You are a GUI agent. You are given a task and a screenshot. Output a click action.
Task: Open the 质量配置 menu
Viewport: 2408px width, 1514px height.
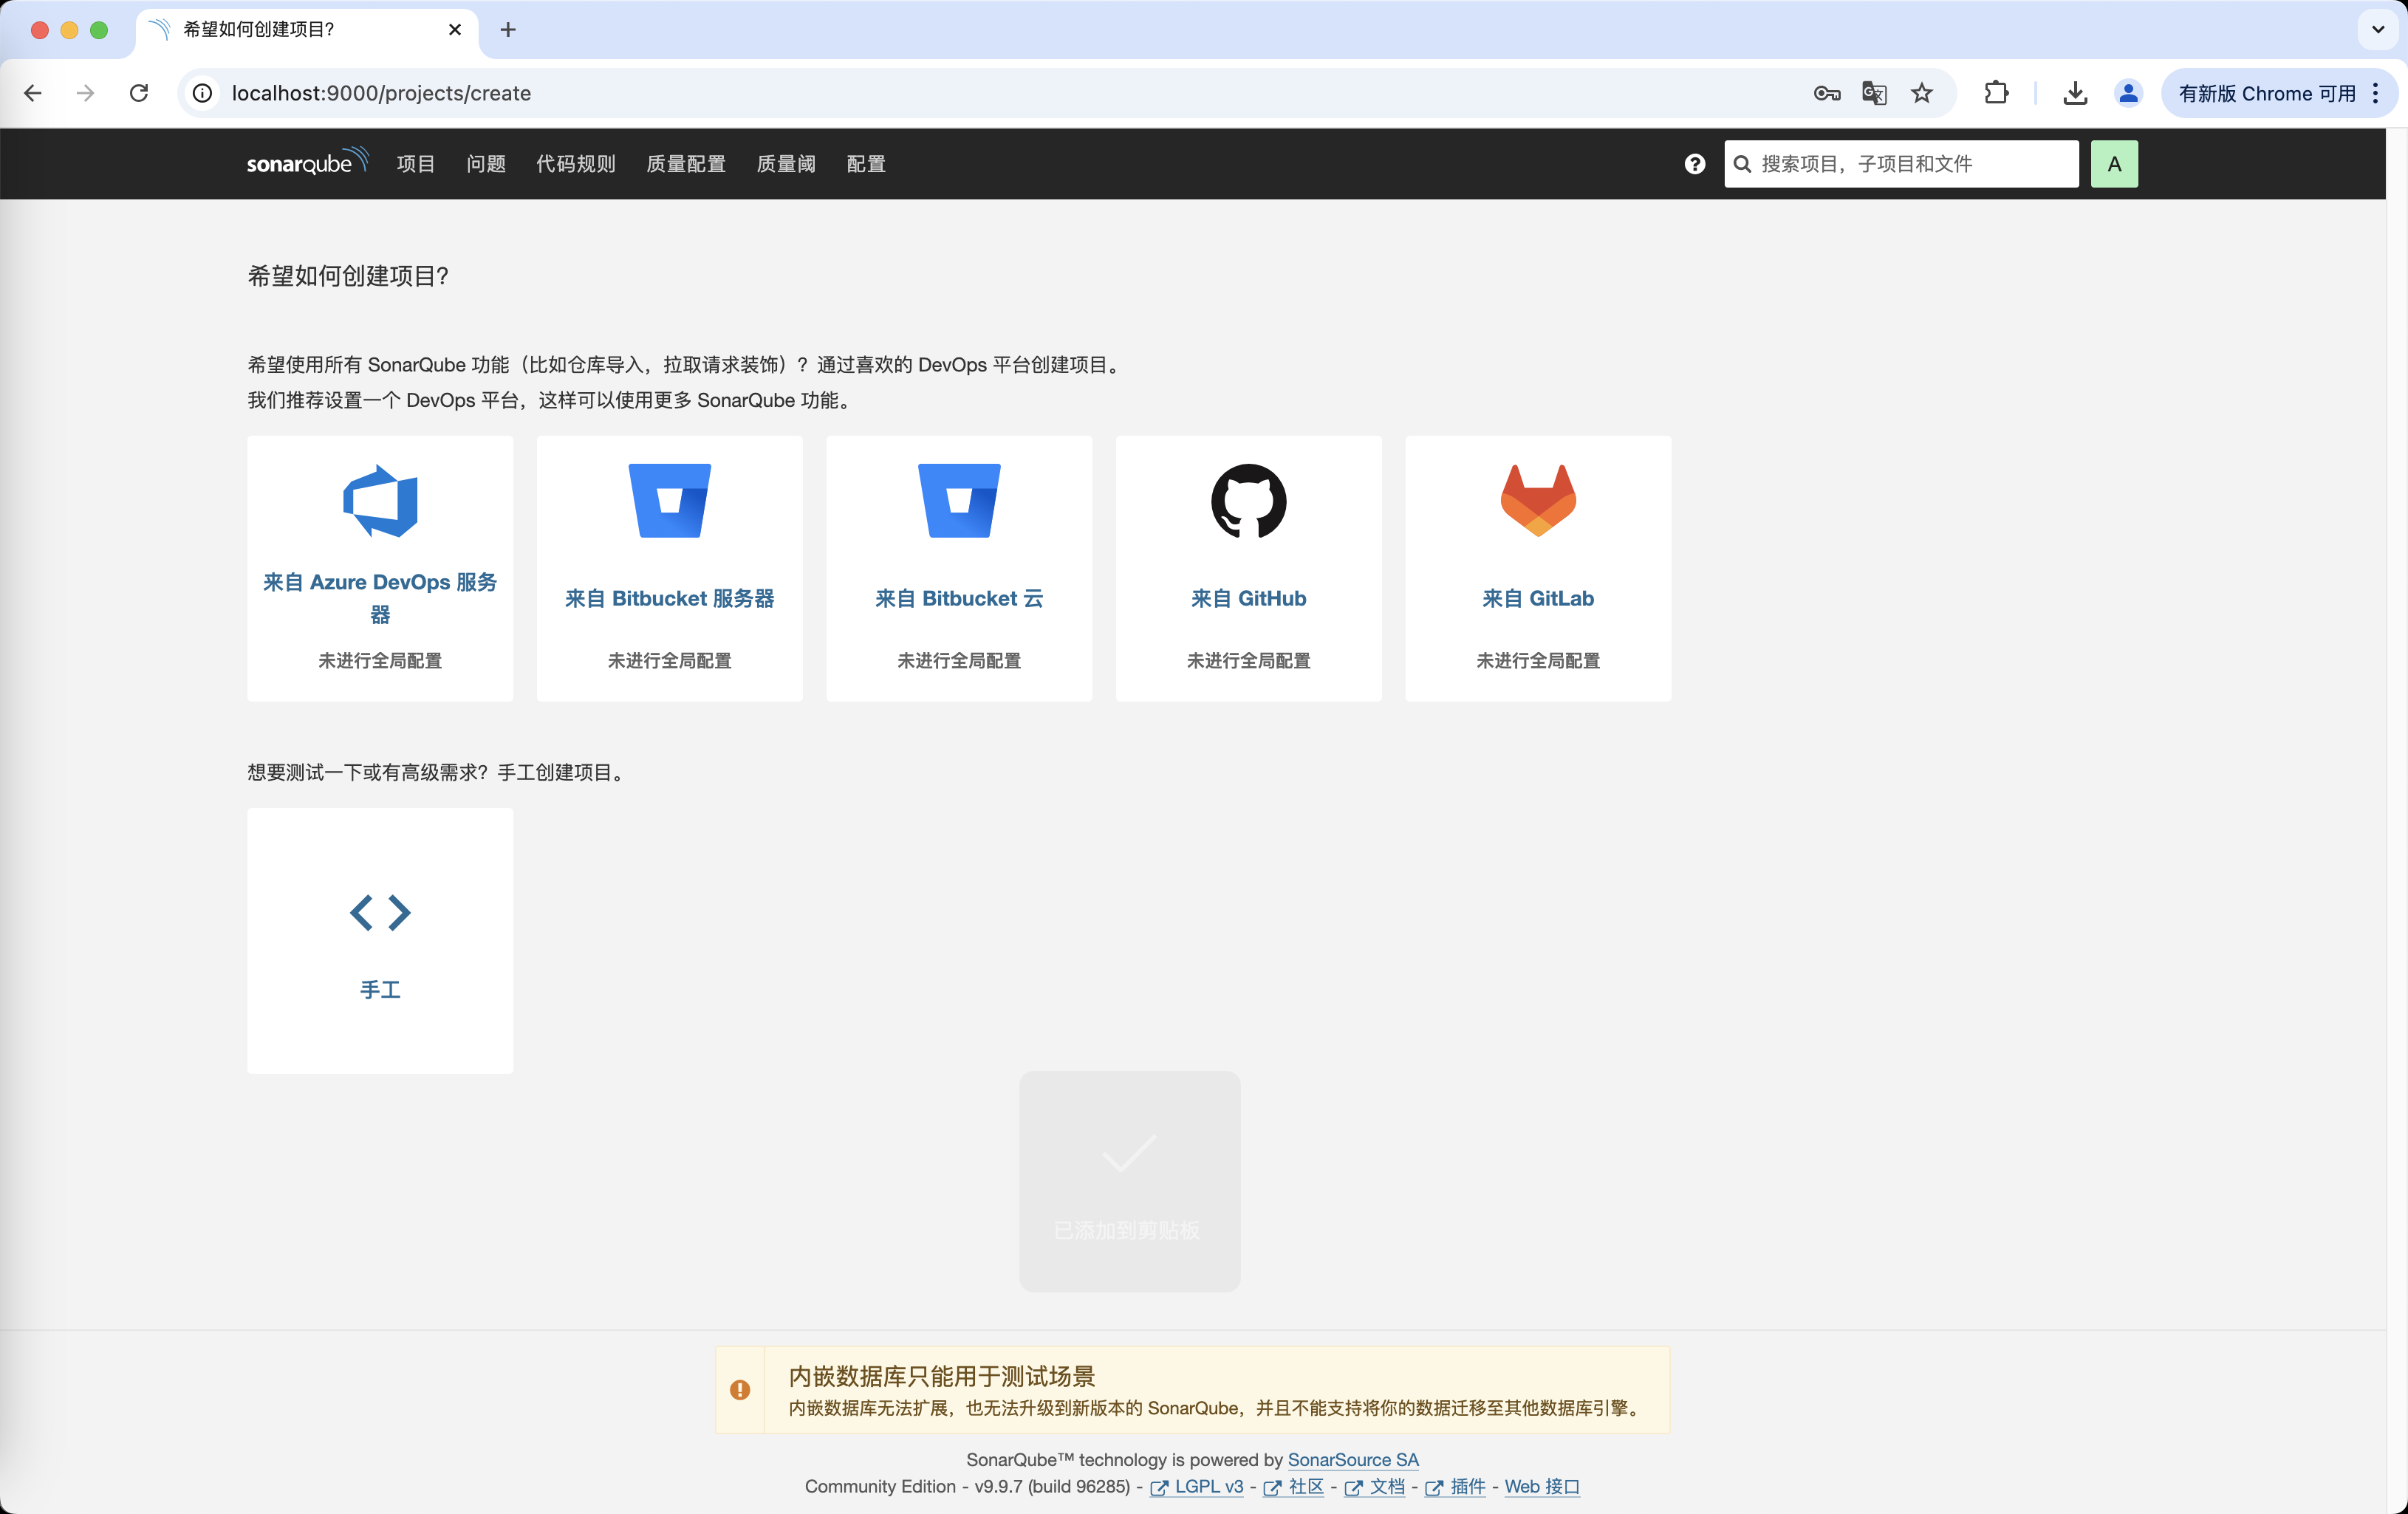686,164
